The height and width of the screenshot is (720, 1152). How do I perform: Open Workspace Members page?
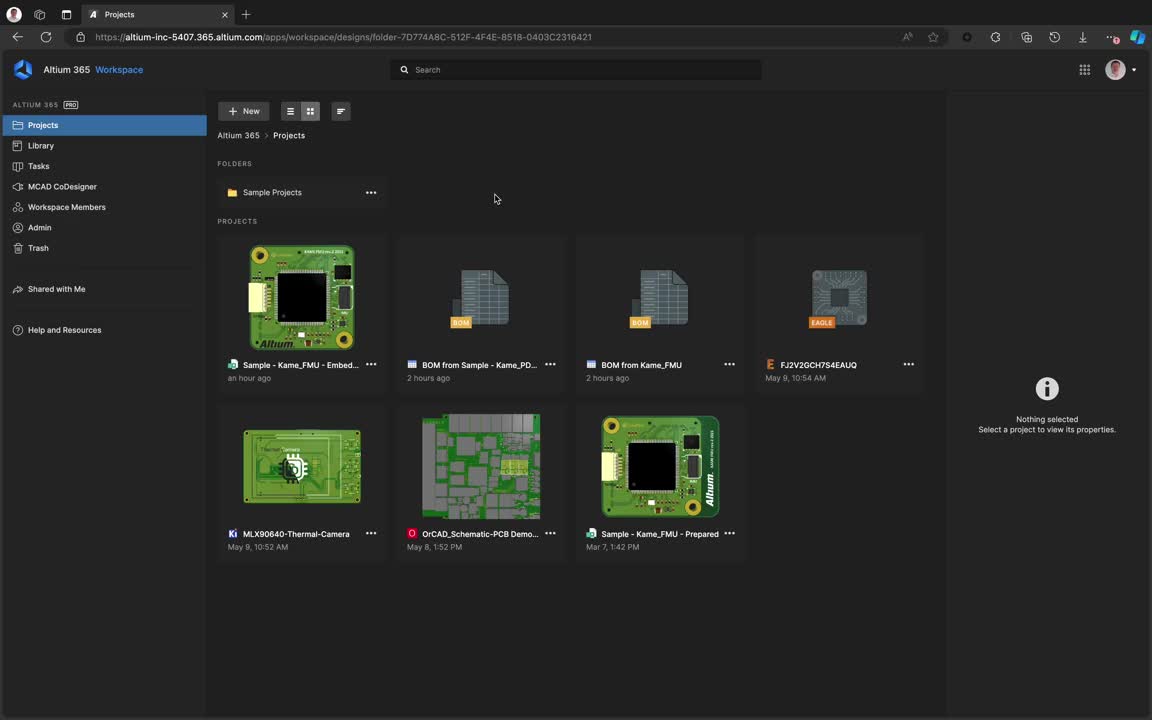pos(66,207)
